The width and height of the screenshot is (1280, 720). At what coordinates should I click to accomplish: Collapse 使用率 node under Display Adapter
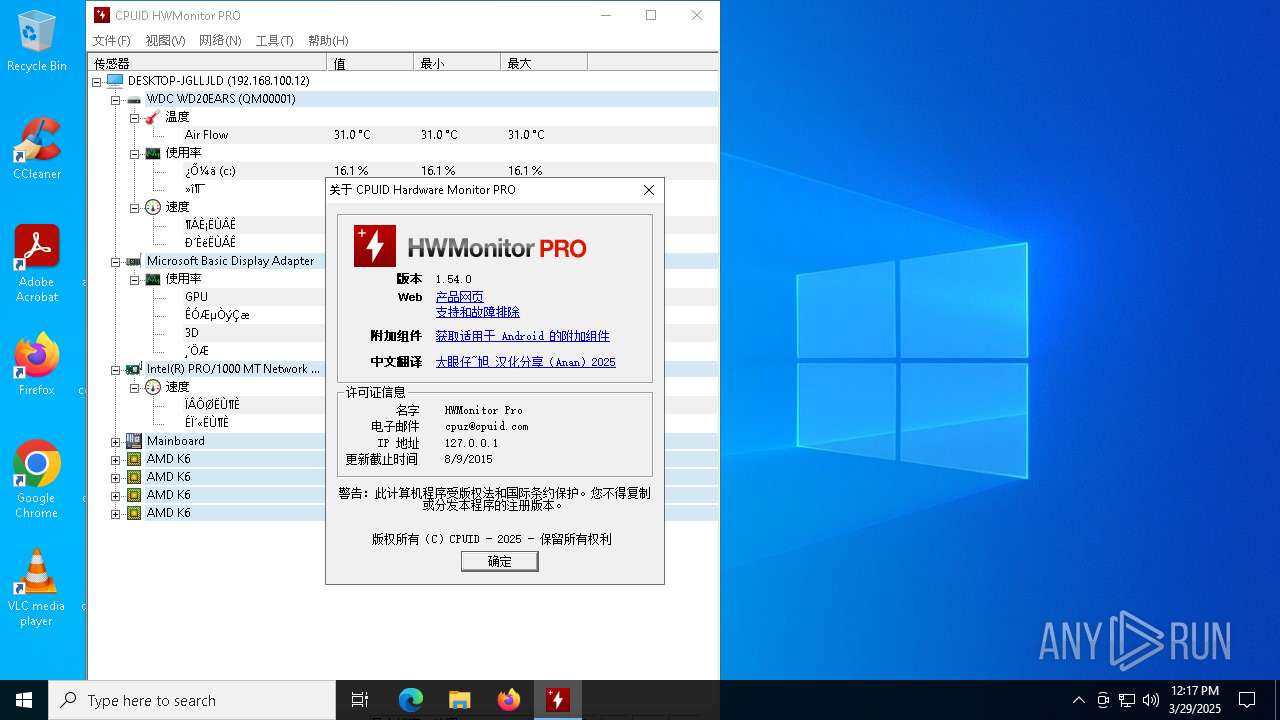pos(134,279)
